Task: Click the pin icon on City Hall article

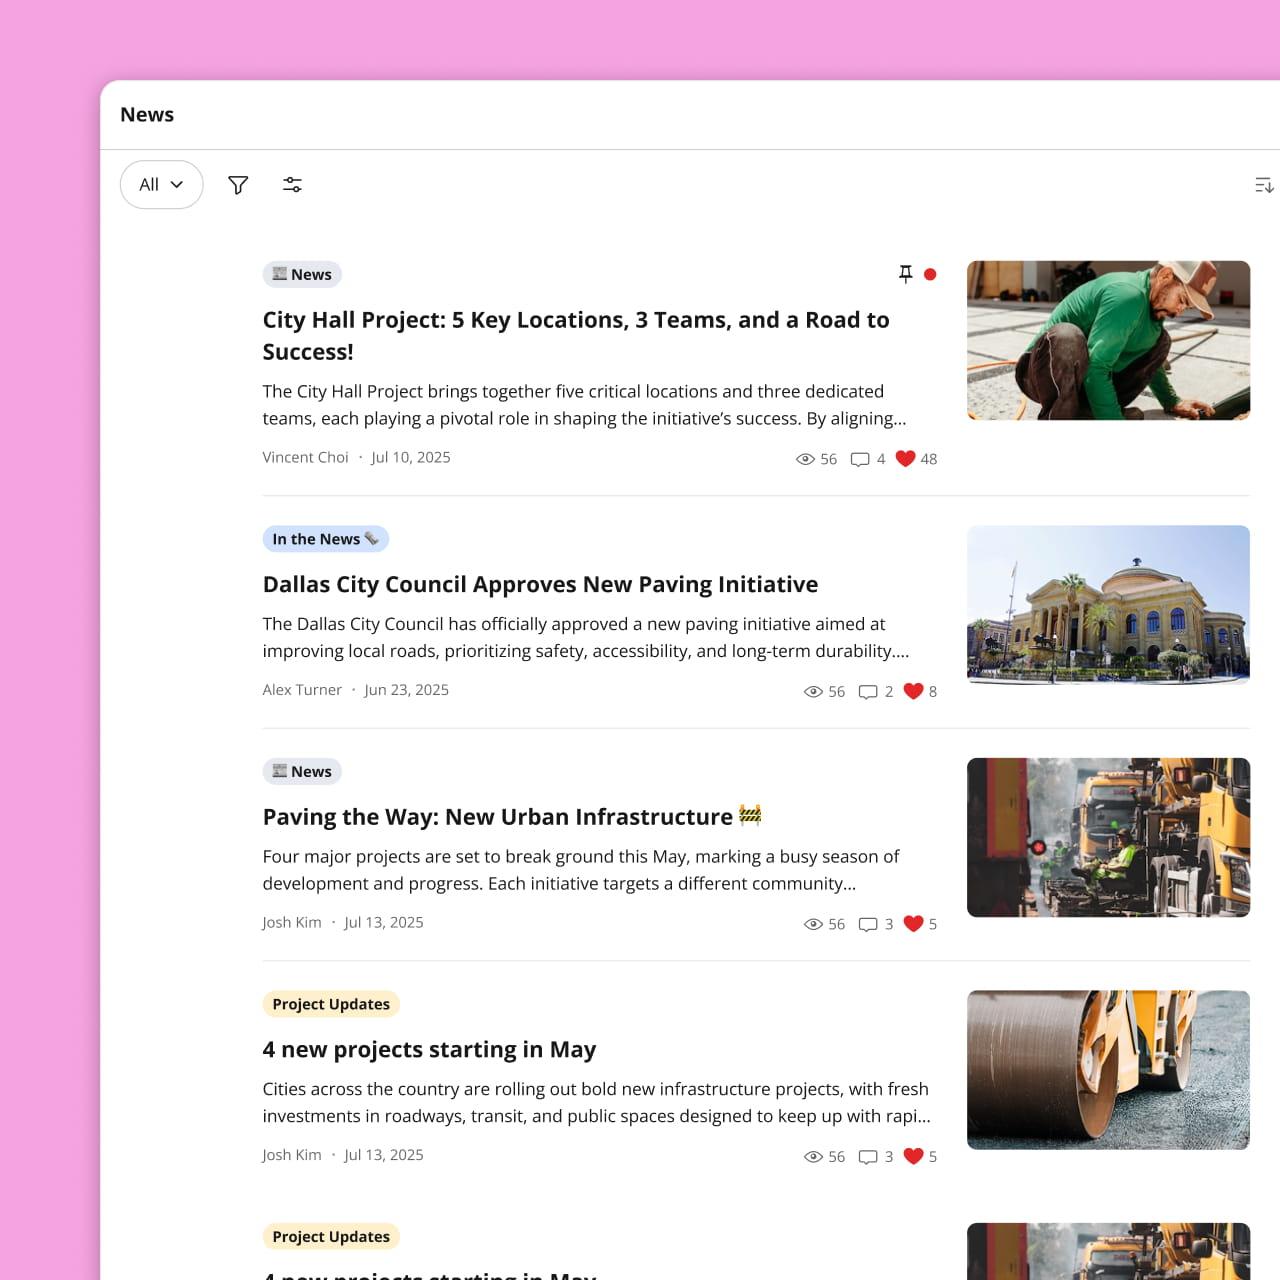Action: click(x=905, y=273)
